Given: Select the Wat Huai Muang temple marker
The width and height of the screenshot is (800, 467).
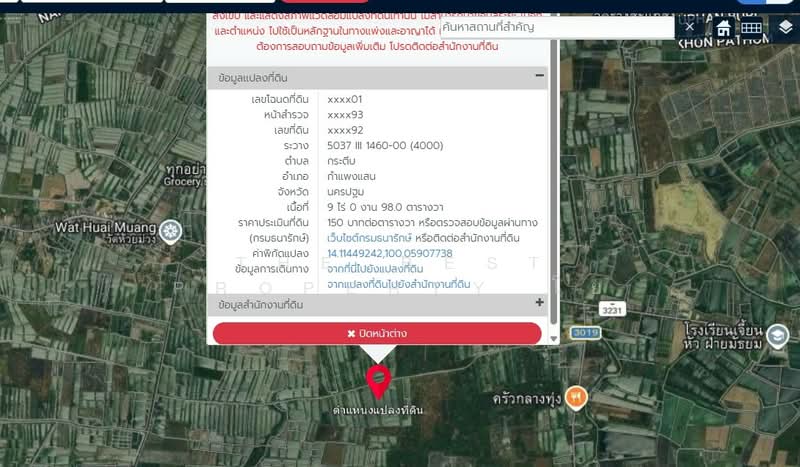Looking at the screenshot, I should coord(171,231).
